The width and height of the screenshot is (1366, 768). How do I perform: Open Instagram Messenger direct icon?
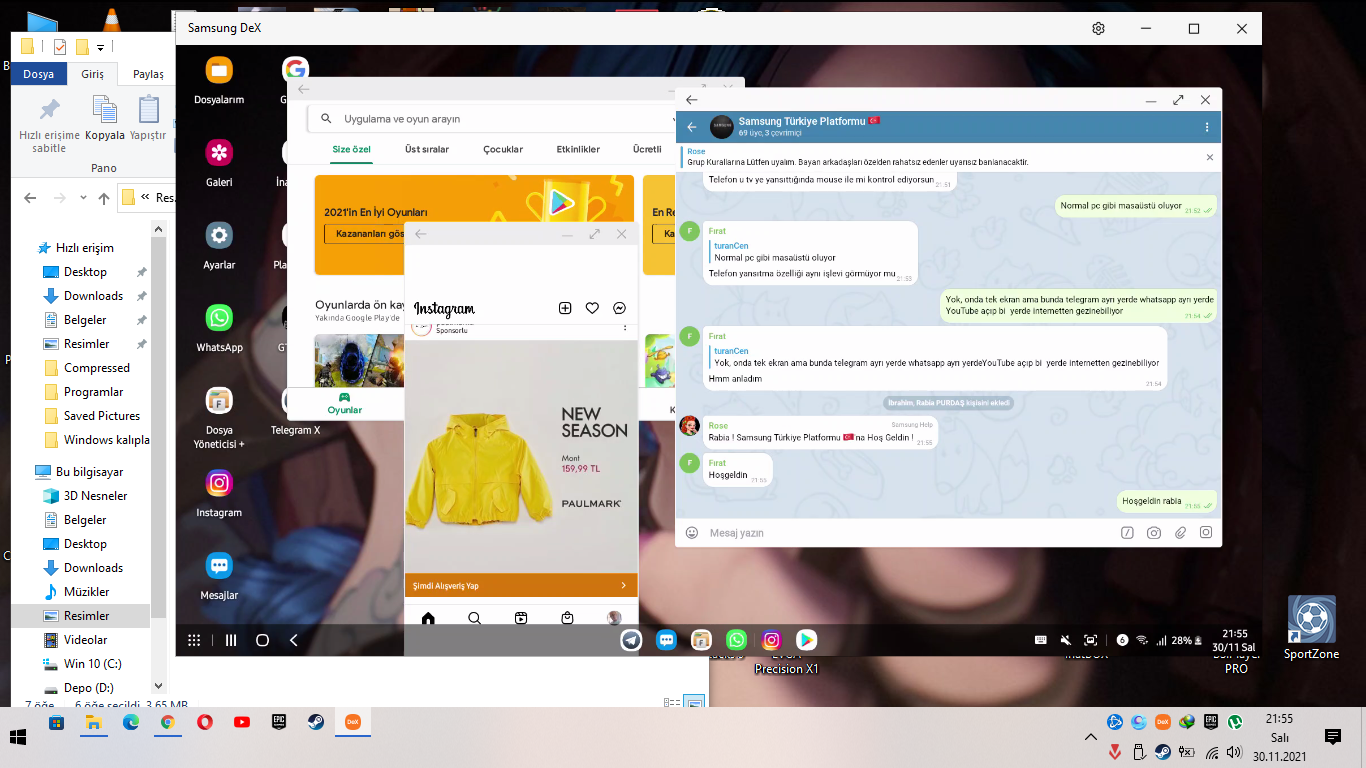[620, 309]
